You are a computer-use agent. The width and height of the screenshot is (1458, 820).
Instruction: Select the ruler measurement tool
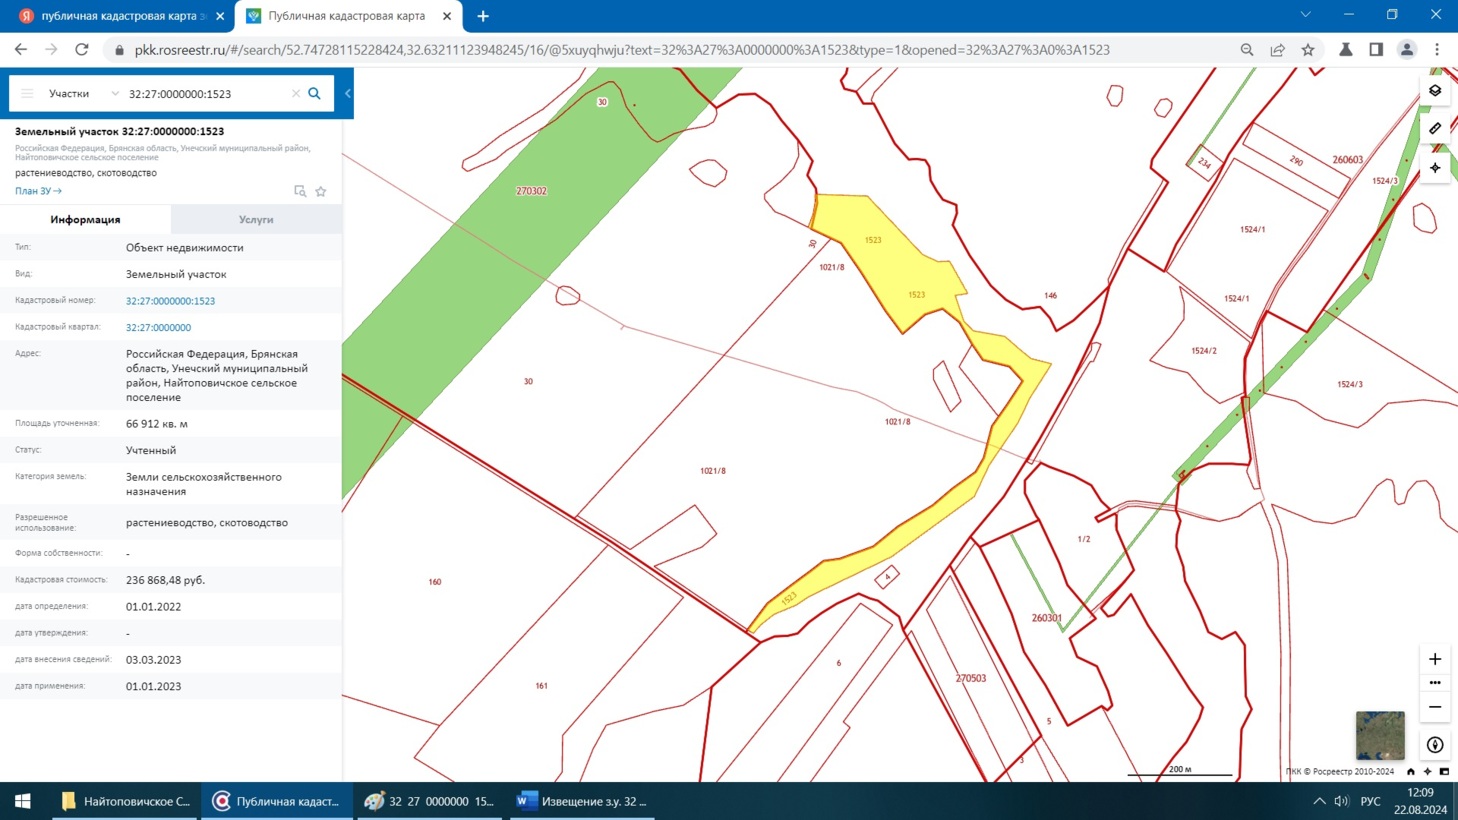point(1434,129)
